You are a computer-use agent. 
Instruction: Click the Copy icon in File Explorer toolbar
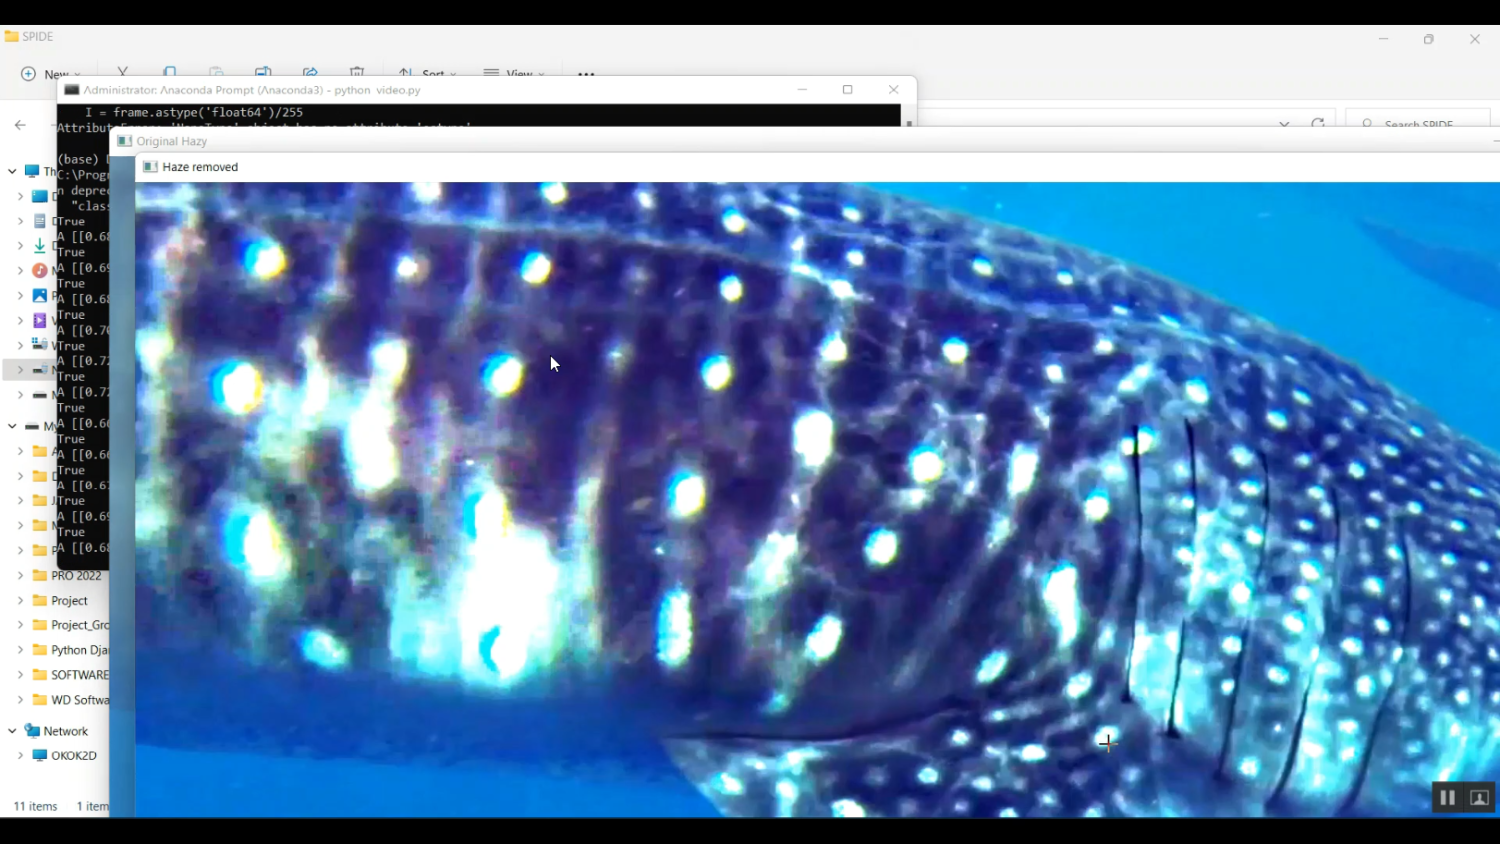point(170,72)
